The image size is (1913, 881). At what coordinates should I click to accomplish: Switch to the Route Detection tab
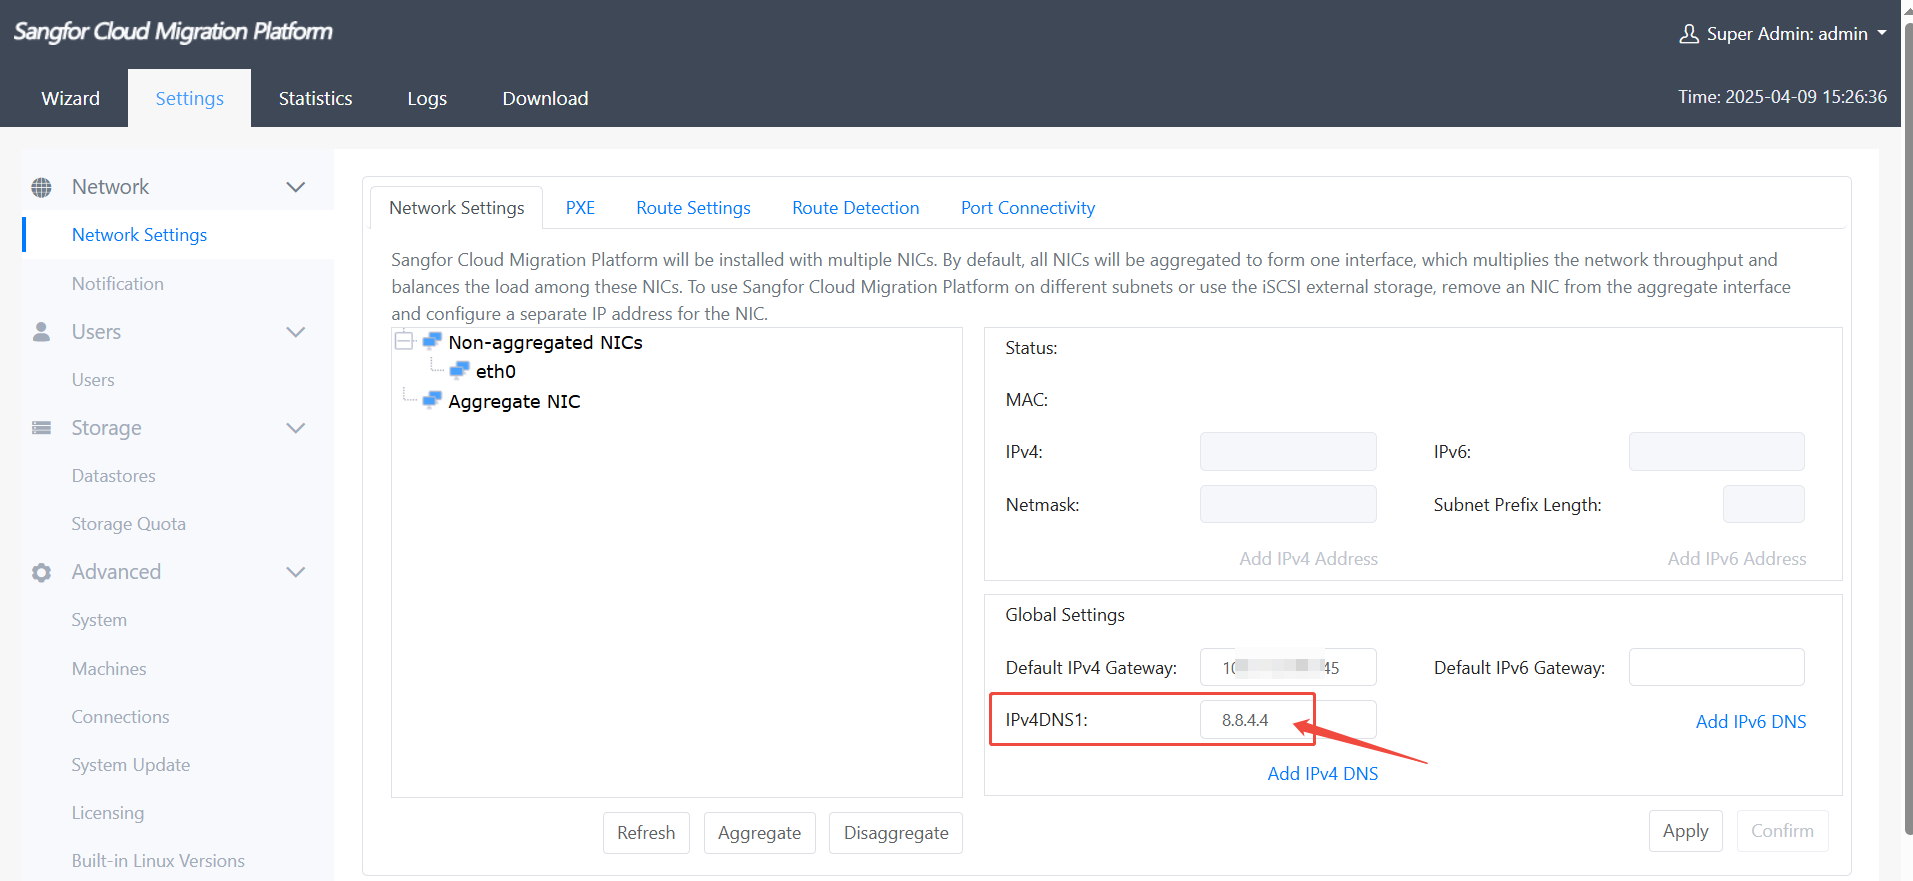856,208
